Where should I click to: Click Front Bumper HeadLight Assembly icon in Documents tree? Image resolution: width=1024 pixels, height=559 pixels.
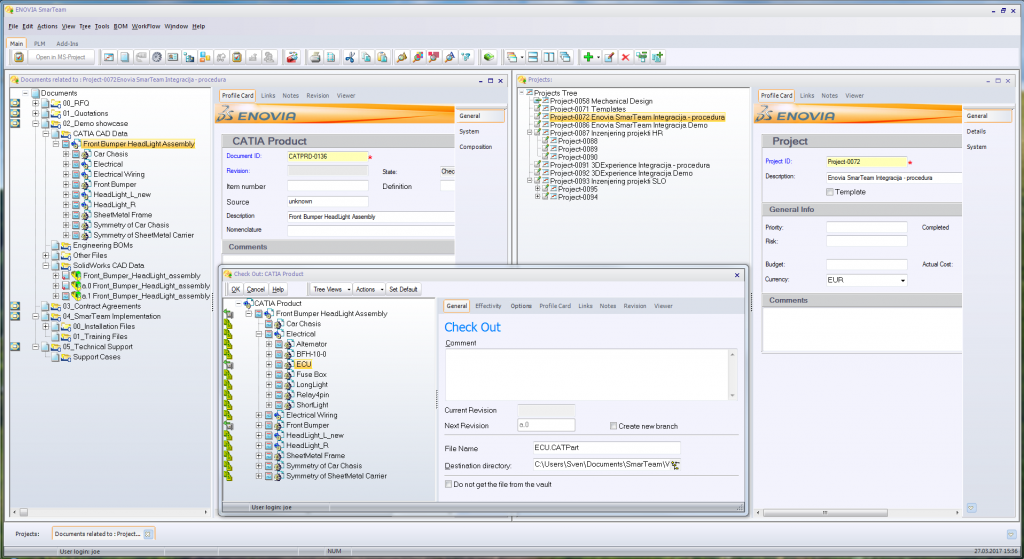click(76, 144)
